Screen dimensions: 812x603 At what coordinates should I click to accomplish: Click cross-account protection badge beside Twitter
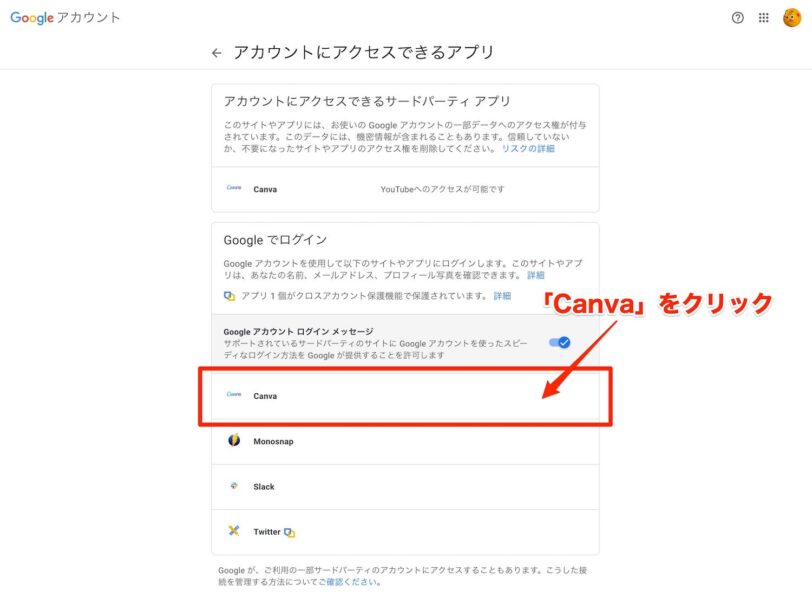289,533
